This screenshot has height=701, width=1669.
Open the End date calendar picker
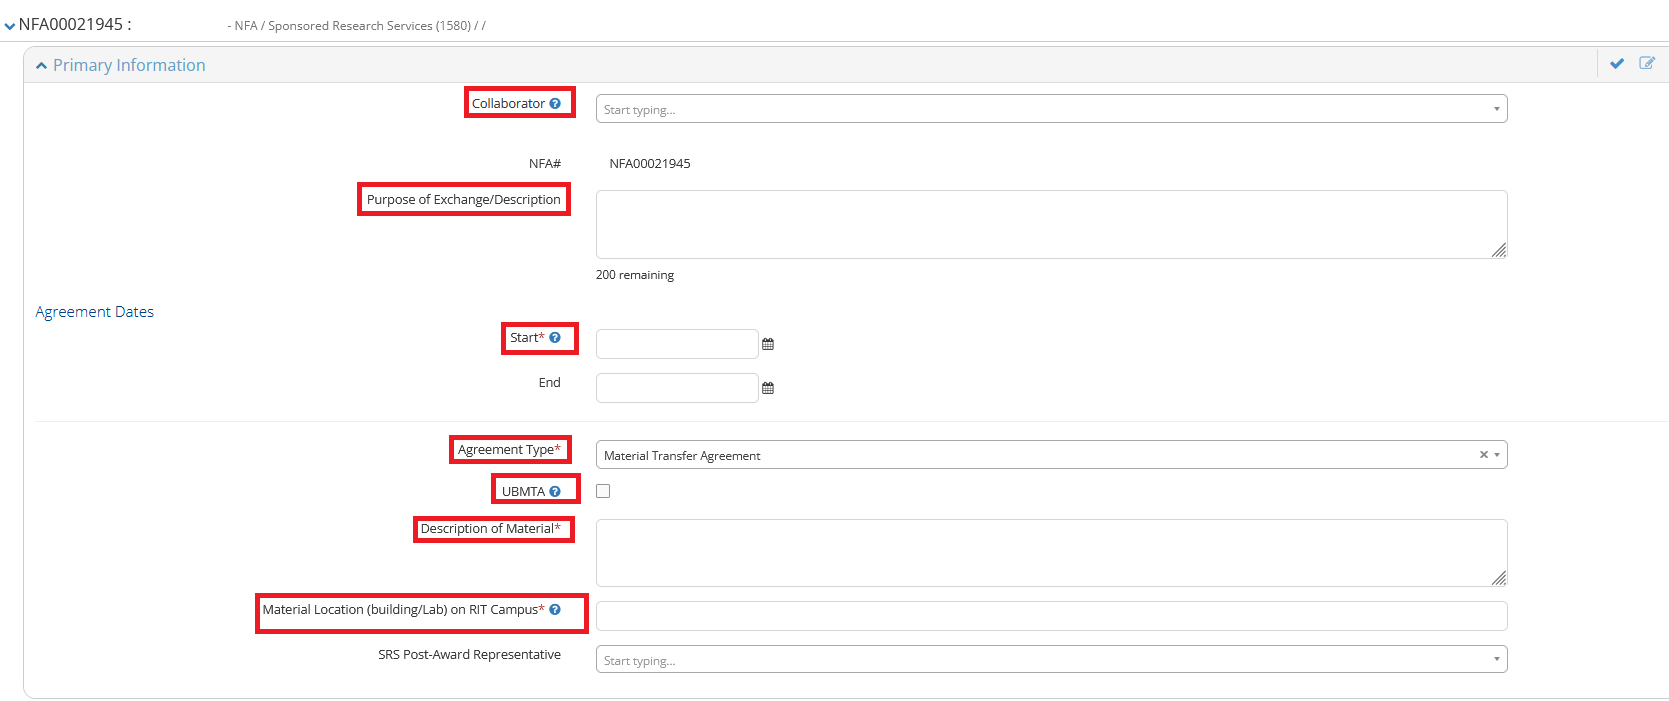click(x=768, y=388)
